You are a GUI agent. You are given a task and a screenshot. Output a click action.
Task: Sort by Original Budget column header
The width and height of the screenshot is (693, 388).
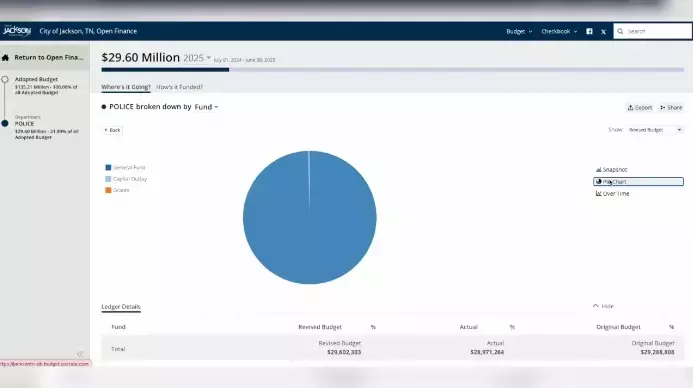click(618, 327)
